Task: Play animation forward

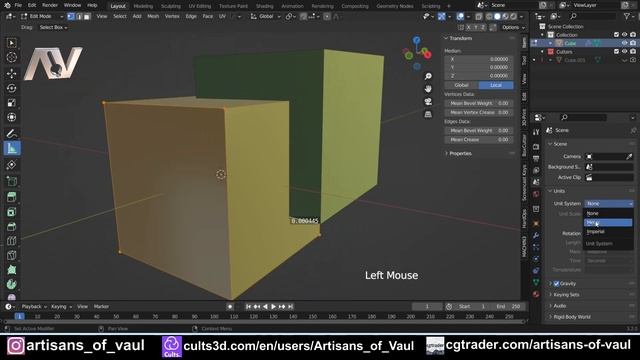Action: (x=273, y=307)
